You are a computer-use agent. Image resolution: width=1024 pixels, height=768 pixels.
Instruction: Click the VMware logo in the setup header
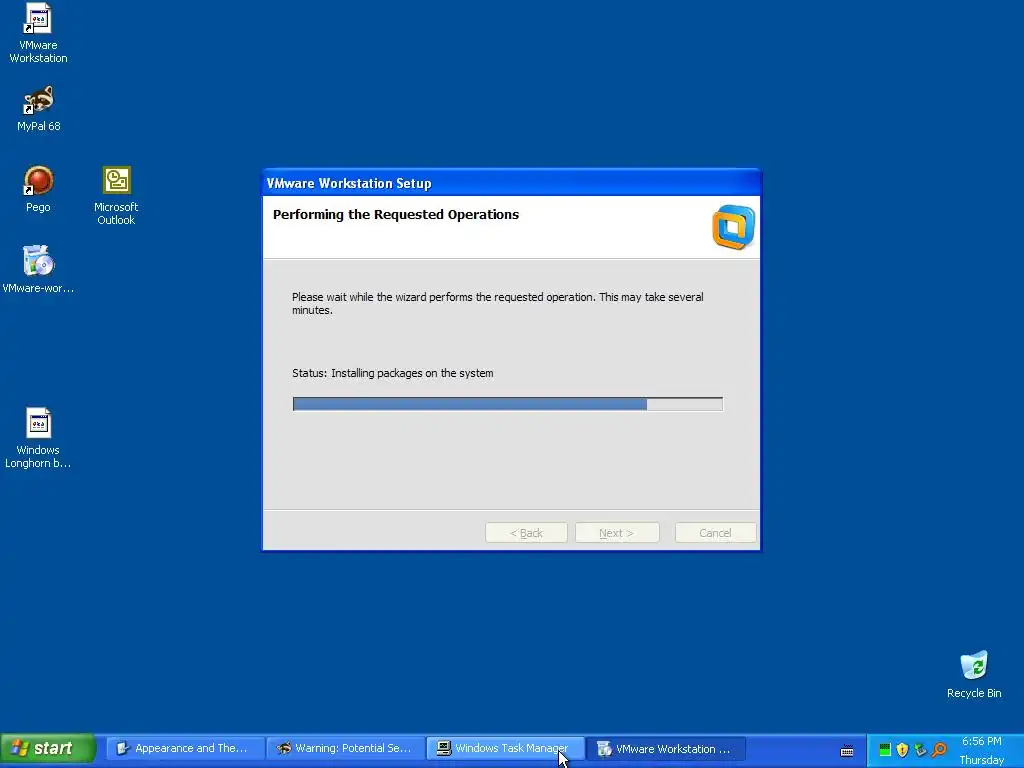point(733,227)
